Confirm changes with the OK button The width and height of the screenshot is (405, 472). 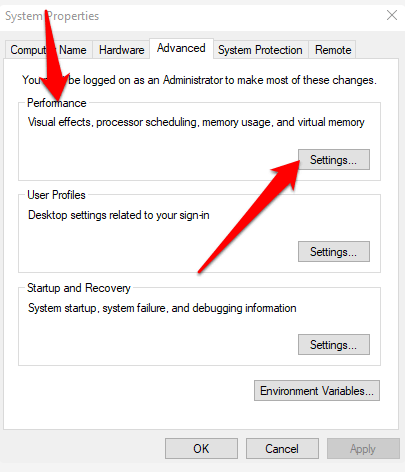click(x=201, y=449)
